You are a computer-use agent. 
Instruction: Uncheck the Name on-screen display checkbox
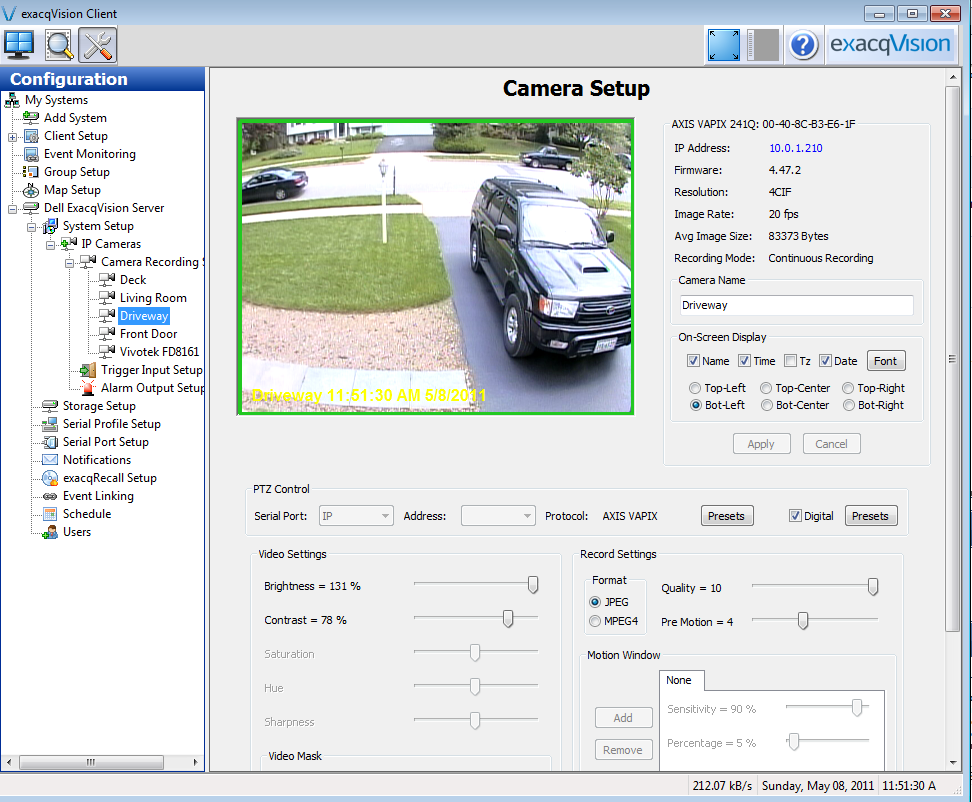pyautogui.click(x=694, y=361)
